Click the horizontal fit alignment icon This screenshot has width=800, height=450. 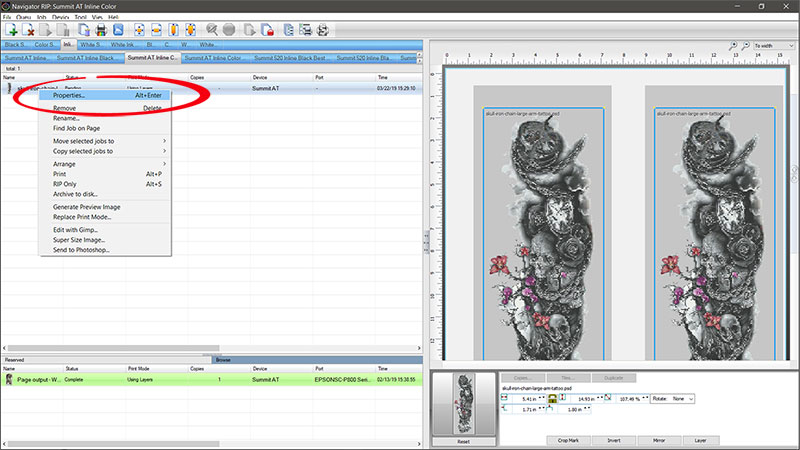157,30
